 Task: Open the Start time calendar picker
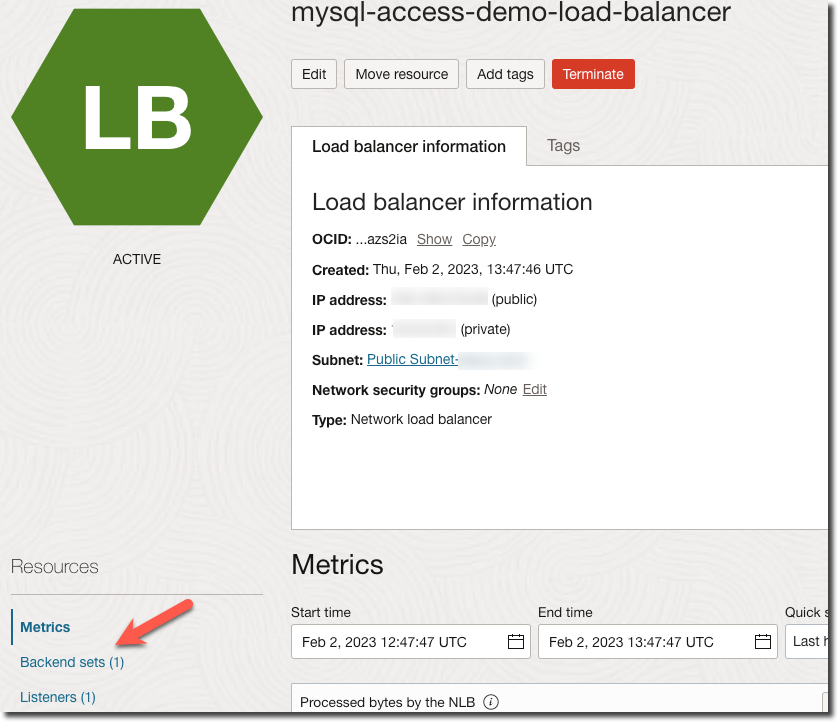click(x=515, y=641)
